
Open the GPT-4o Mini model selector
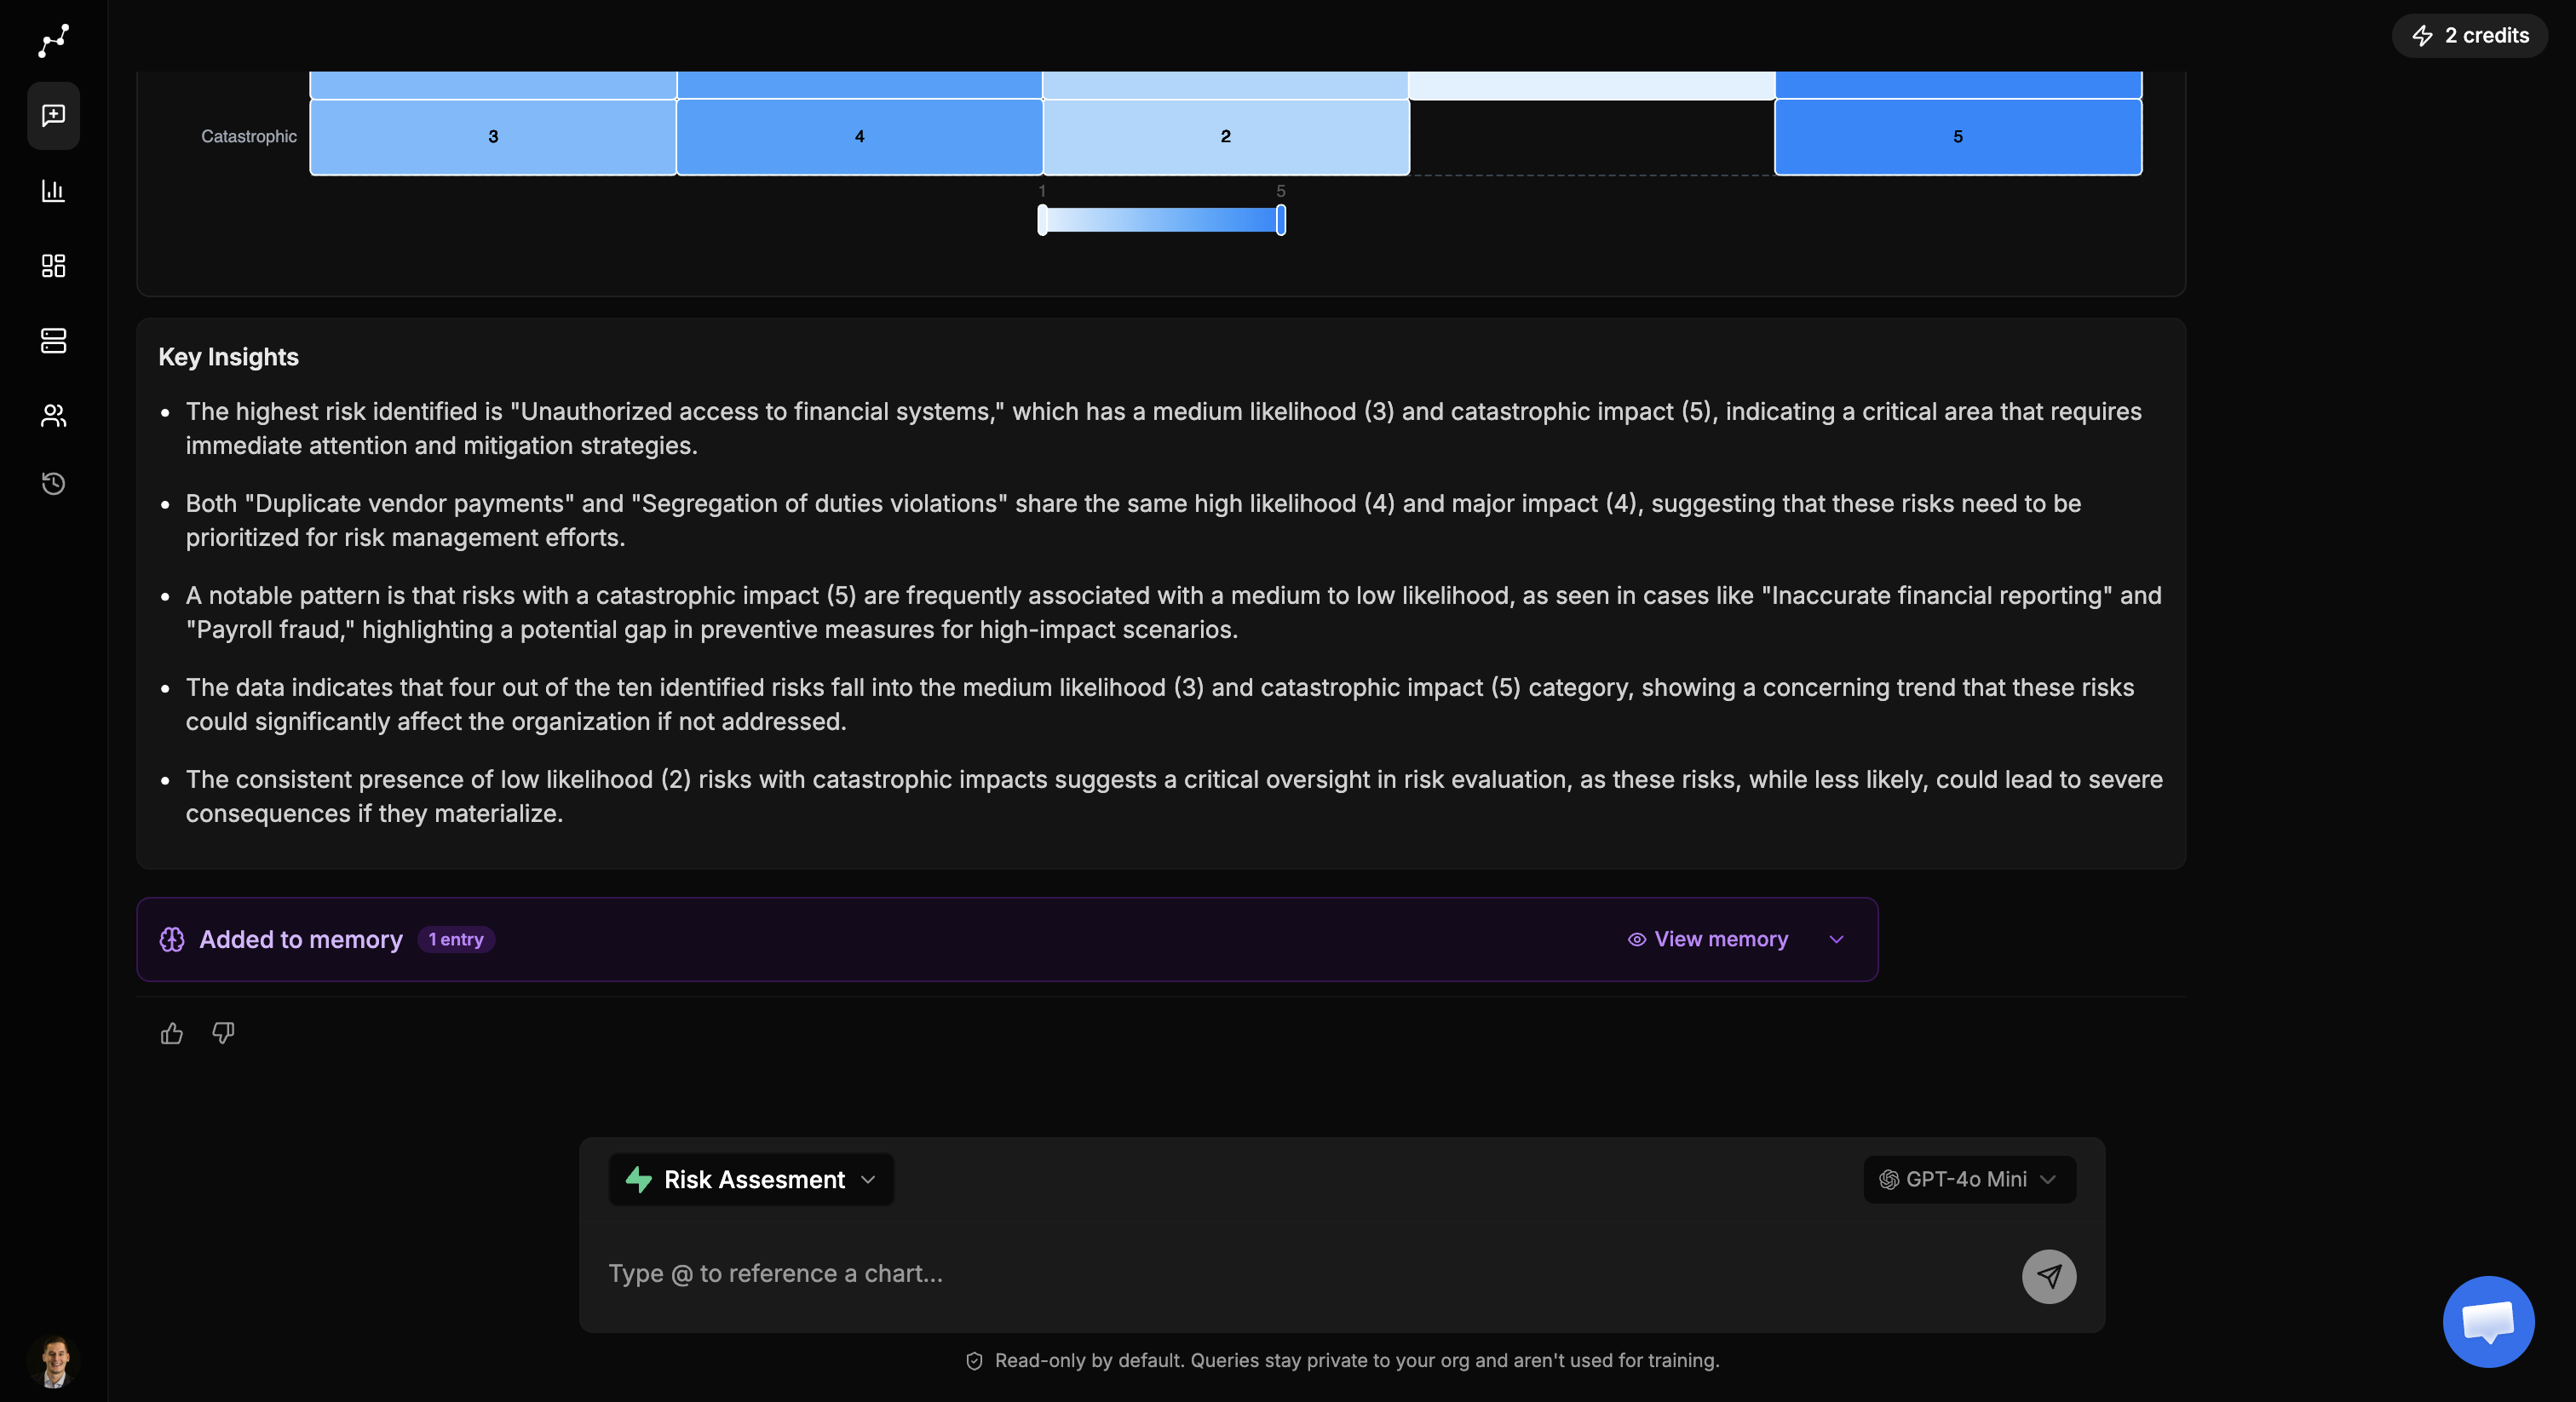coord(1969,1180)
